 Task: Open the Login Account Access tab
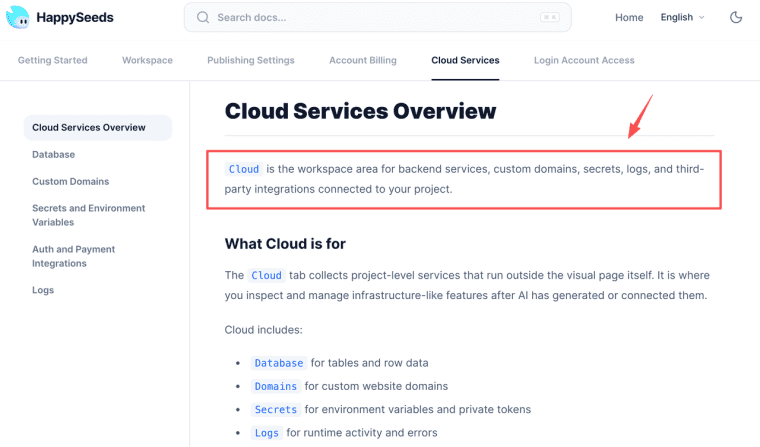point(584,60)
